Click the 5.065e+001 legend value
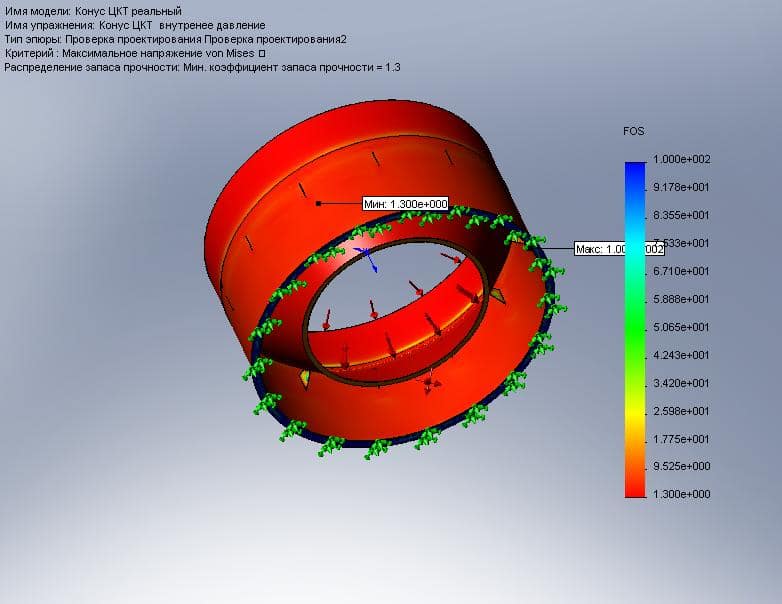The width and height of the screenshot is (782, 604). pos(682,327)
